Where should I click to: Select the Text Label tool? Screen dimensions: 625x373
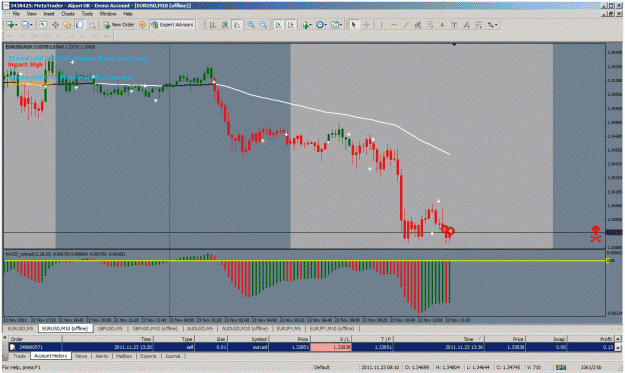[x=454, y=25]
